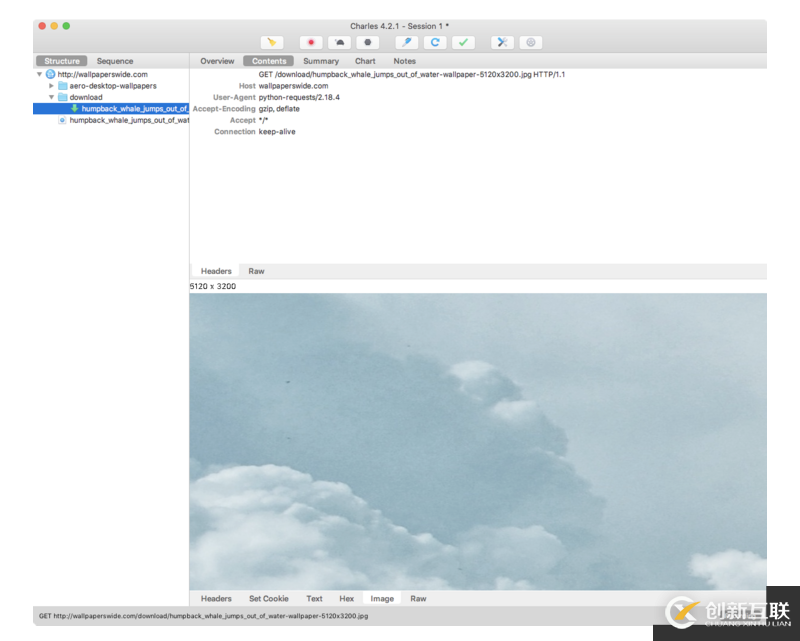Collapse the wallpaperswide.com host node

tap(40, 74)
